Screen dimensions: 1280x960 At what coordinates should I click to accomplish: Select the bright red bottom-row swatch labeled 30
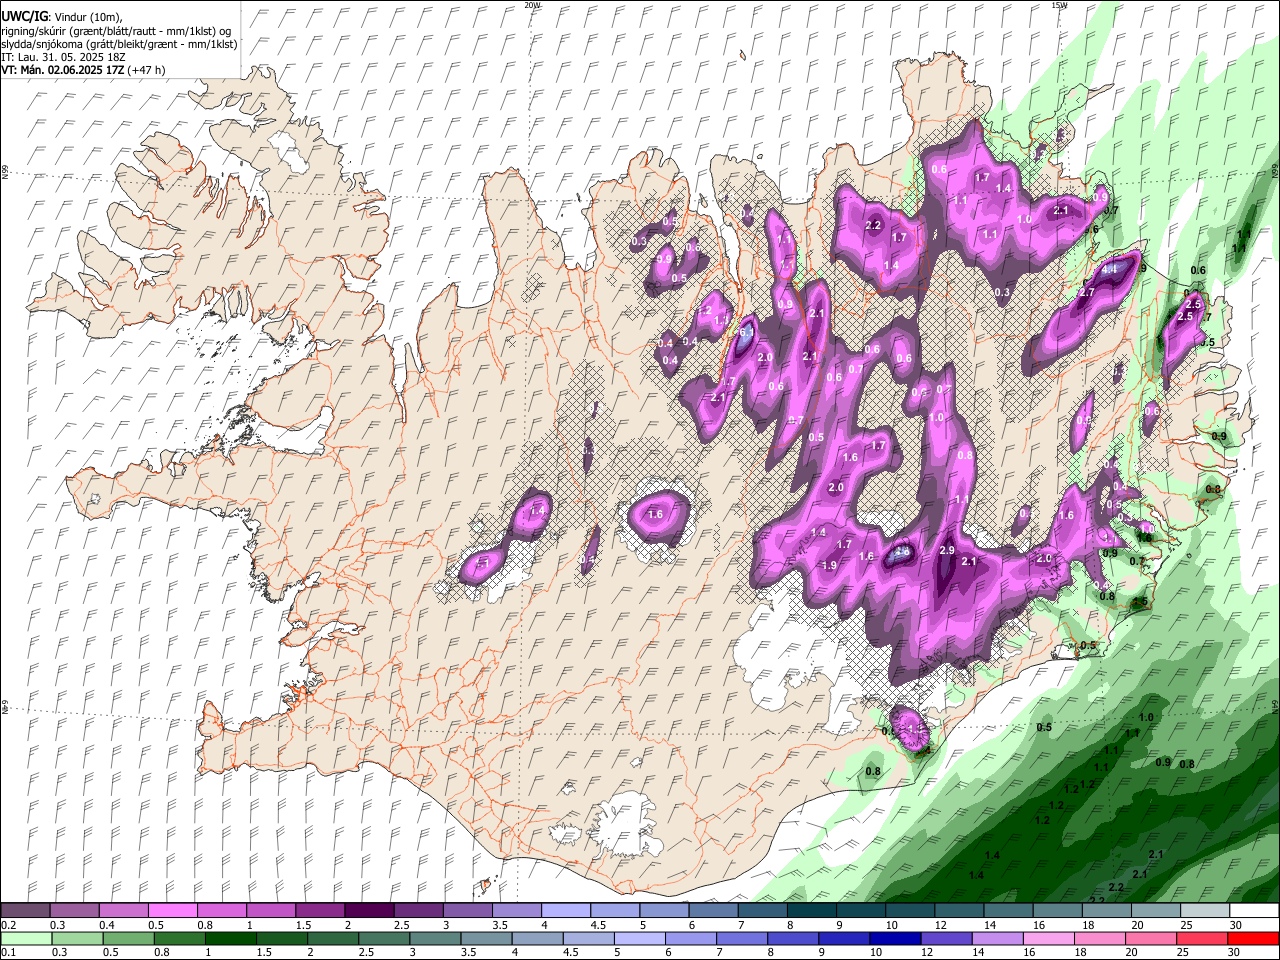[x=1253, y=938]
